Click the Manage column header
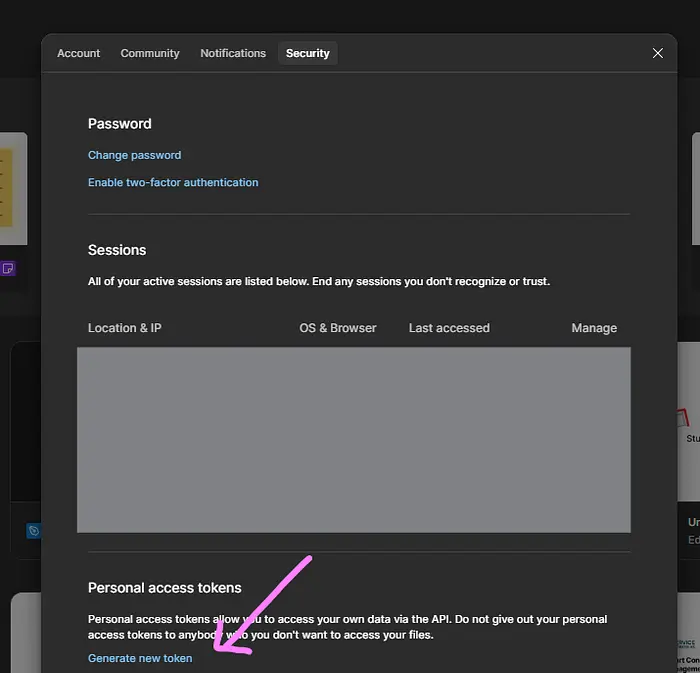Viewport: 700px width, 673px height. (x=594, y=328)
